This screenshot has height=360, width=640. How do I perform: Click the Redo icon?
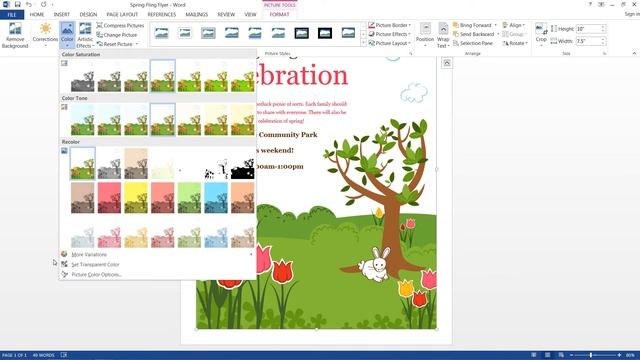click(x=44, y=4)
